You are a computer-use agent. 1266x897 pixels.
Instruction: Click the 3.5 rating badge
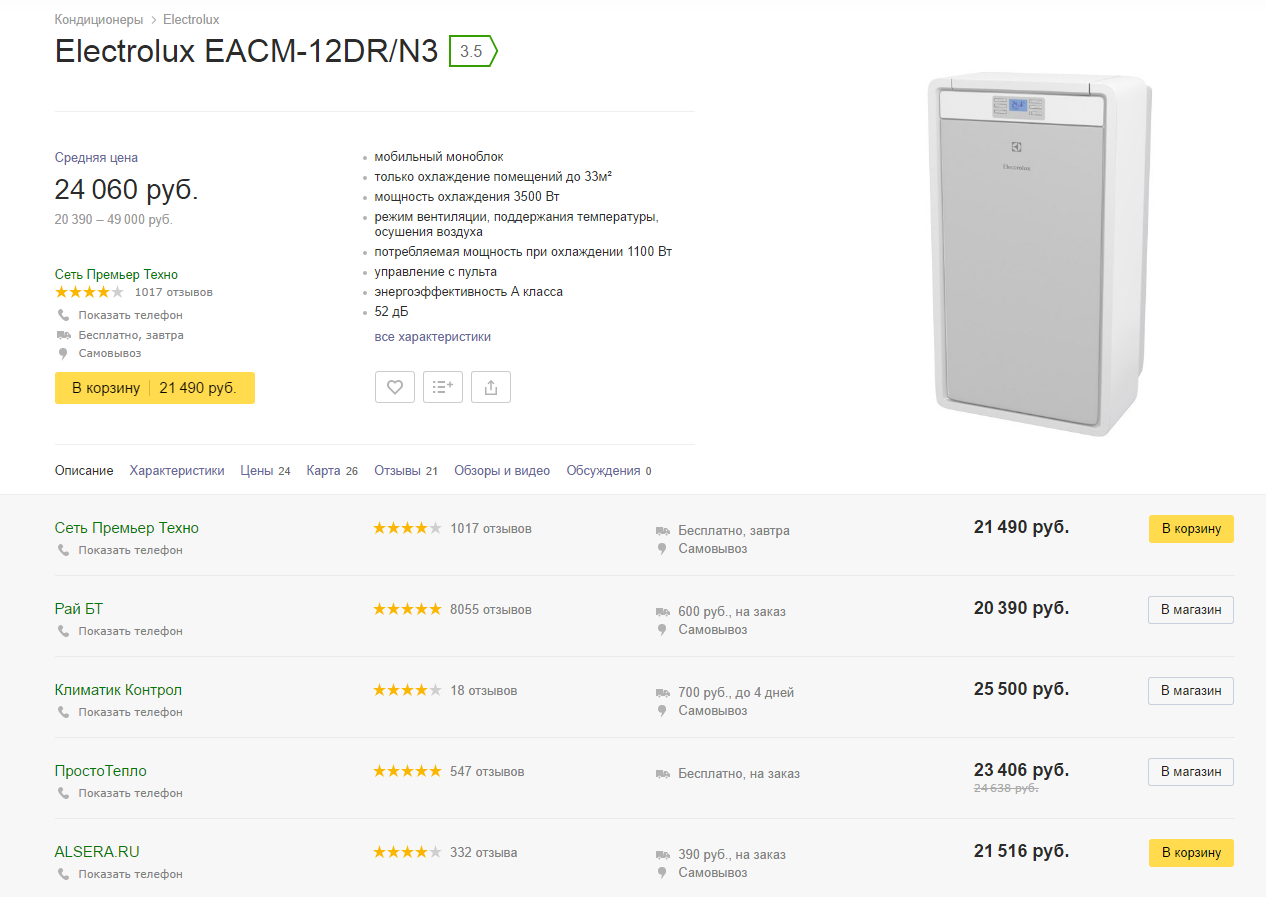472,51
